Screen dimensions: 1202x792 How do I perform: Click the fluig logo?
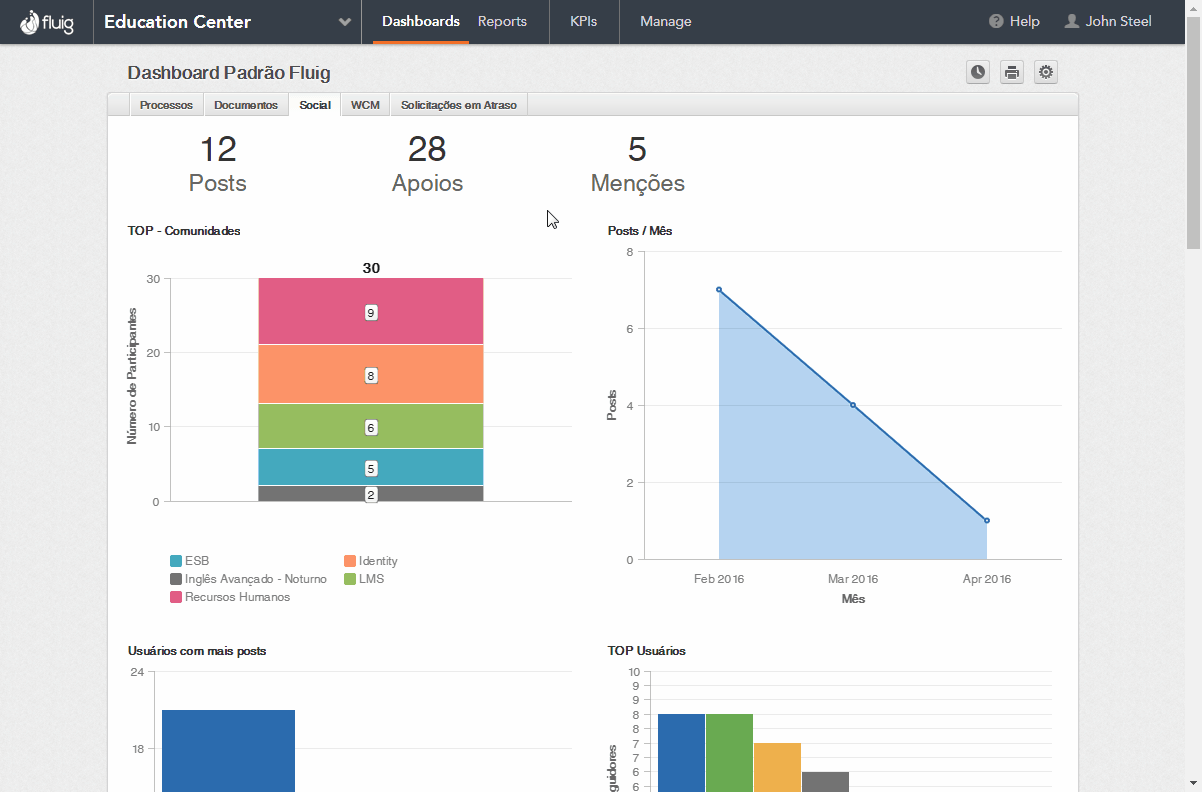47,21
